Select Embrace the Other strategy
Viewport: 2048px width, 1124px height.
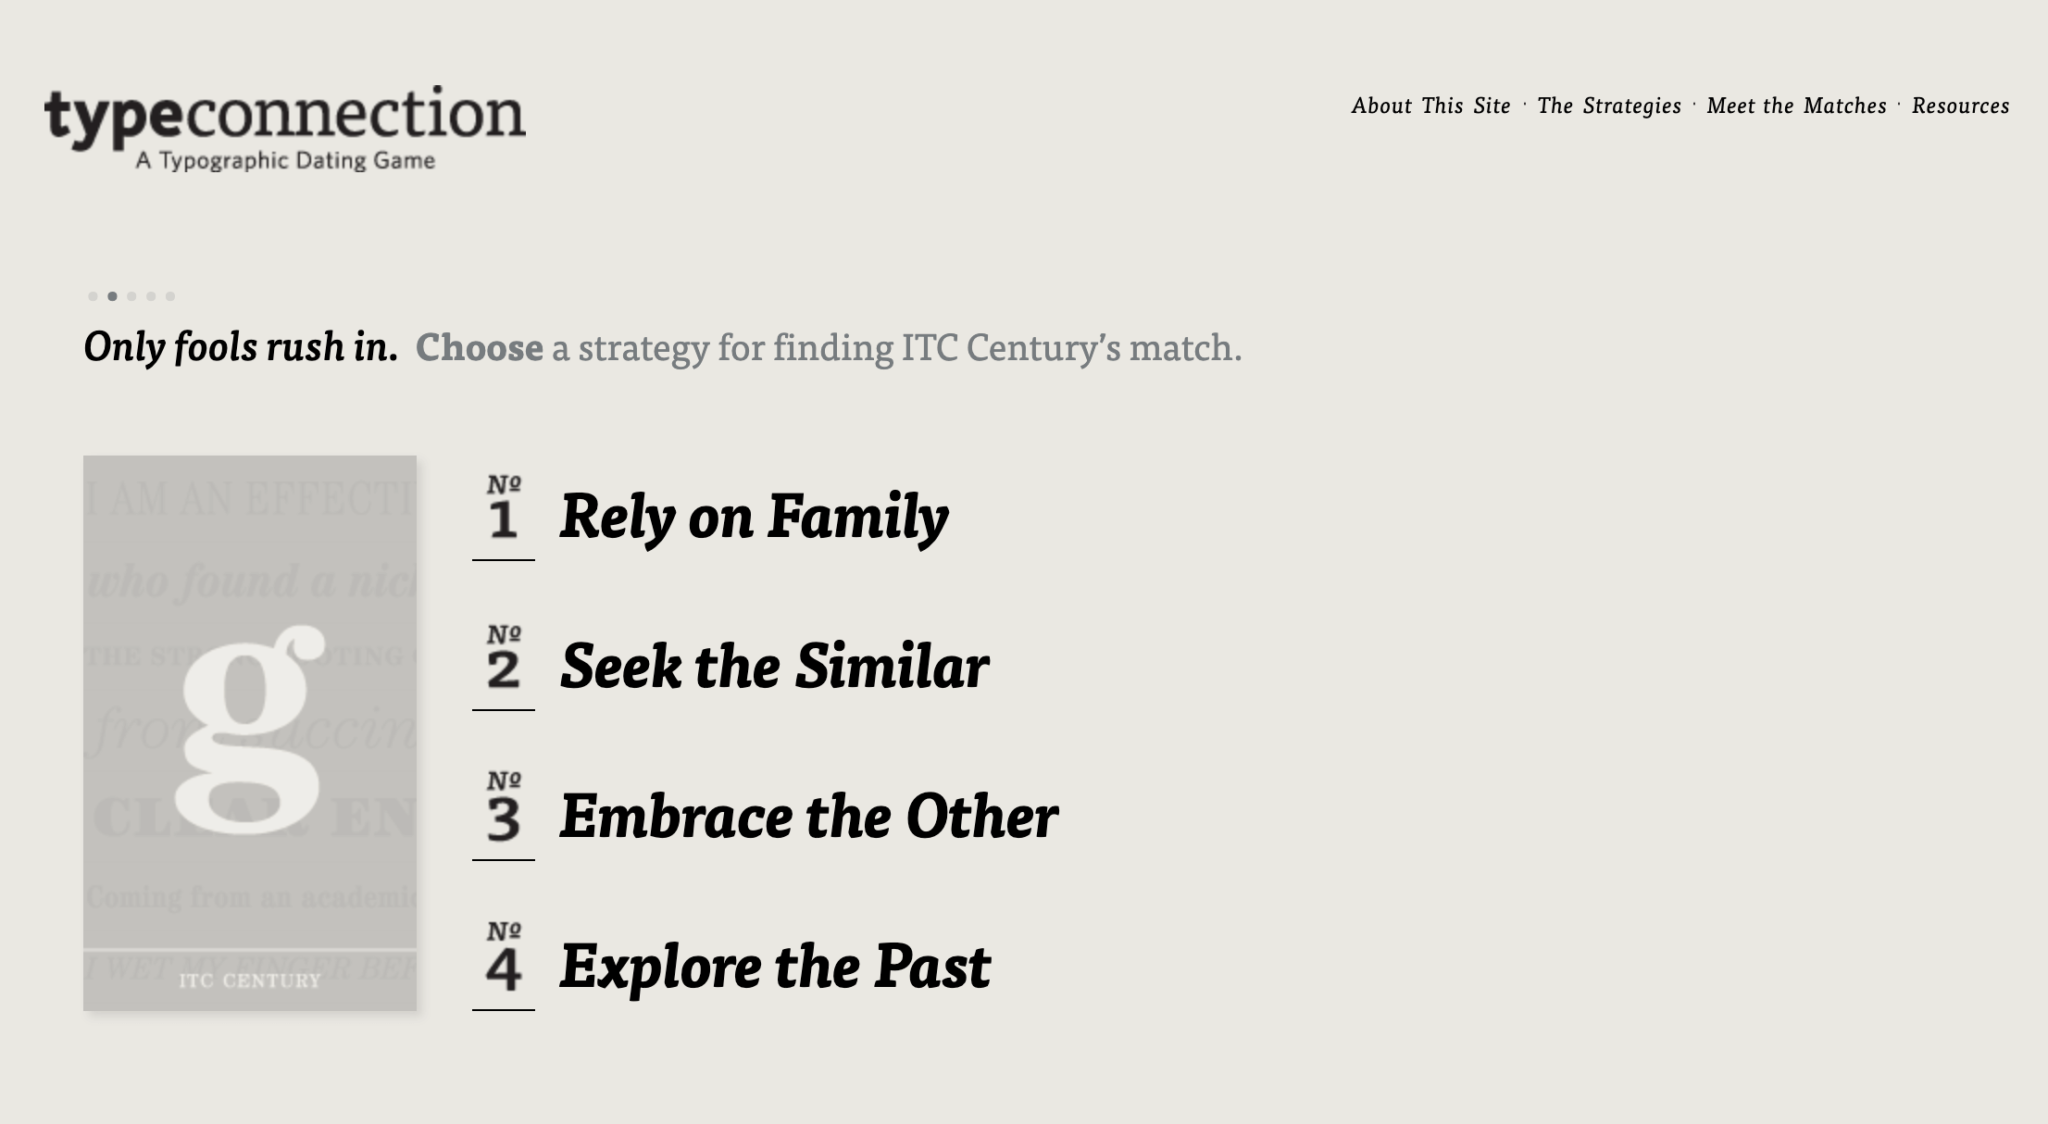[x=808, y=817]
